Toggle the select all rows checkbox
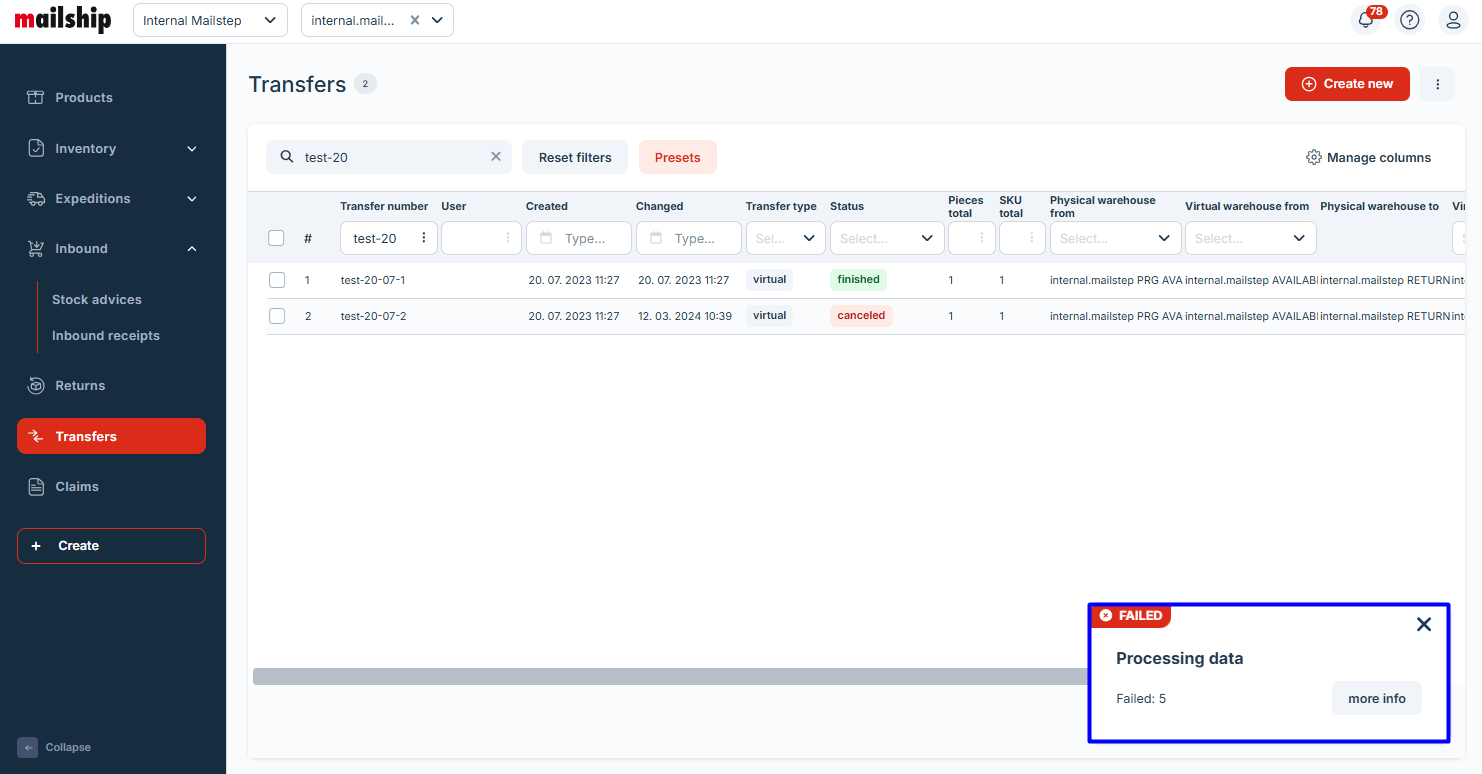 coord(277,238)
